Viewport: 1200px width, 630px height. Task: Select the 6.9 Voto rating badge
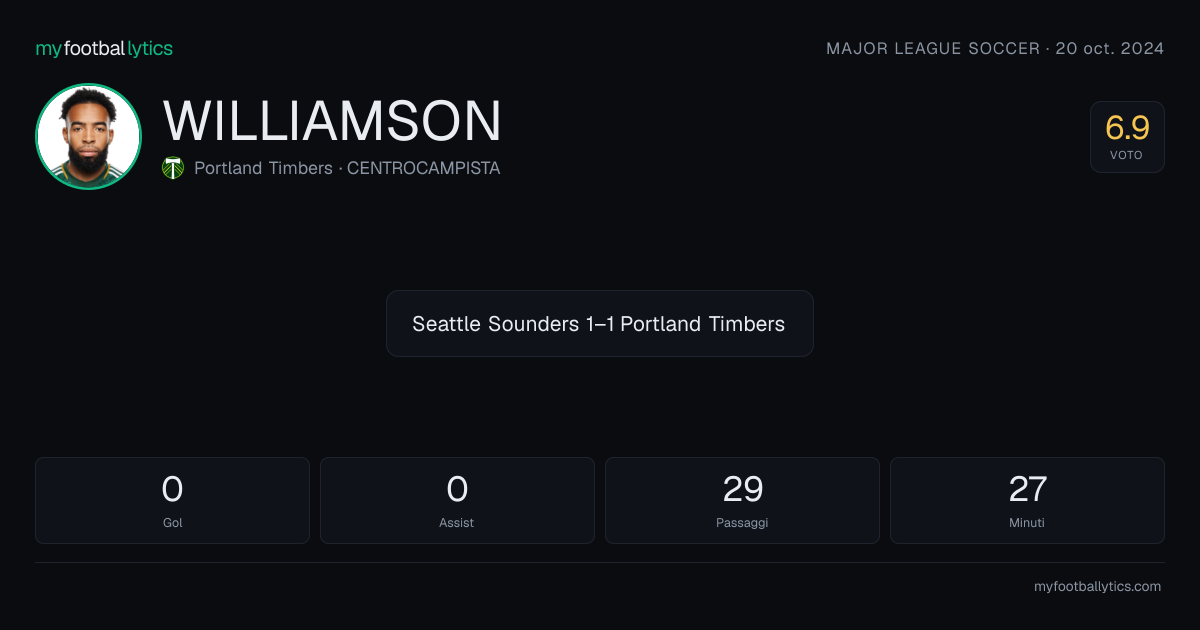coord(1127,137)
